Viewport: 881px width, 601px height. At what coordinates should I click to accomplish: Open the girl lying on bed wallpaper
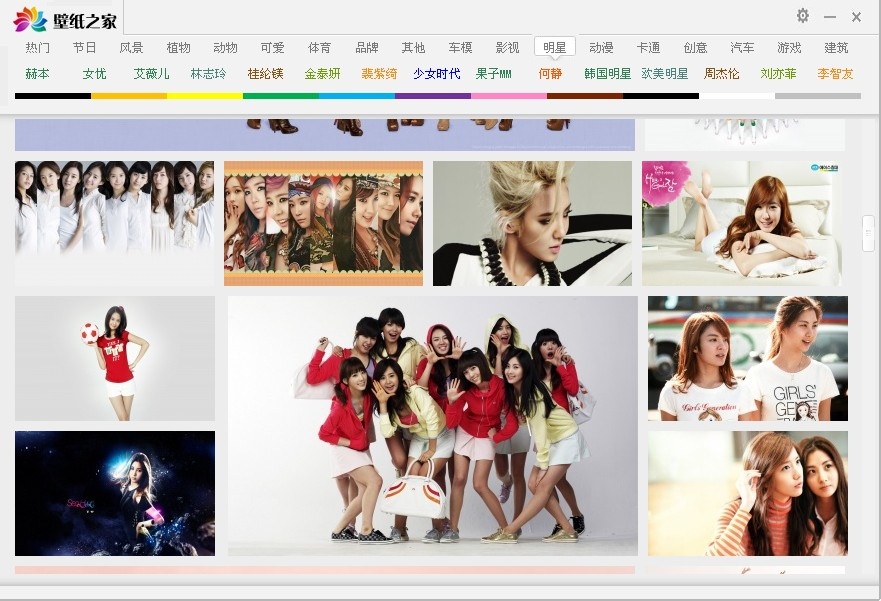(742, 224)
